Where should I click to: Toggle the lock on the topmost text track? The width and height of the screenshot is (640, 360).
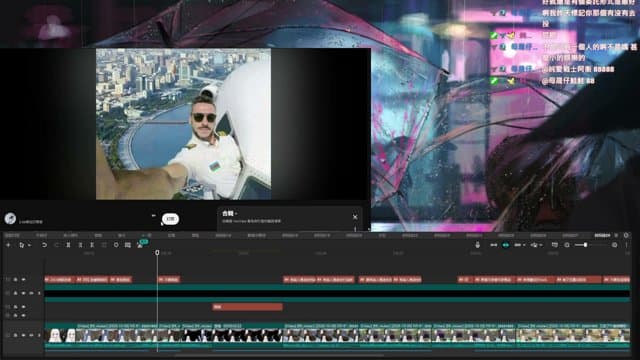(16, 280)
